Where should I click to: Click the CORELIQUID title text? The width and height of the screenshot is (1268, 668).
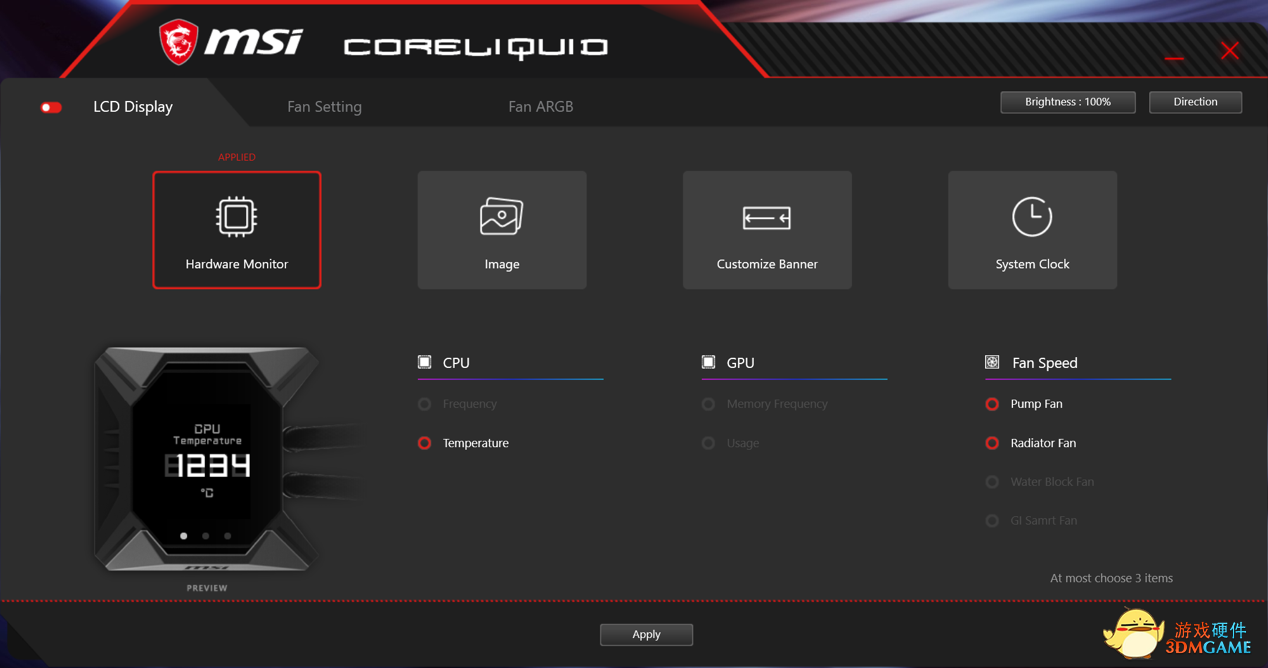tap(476, 47)
